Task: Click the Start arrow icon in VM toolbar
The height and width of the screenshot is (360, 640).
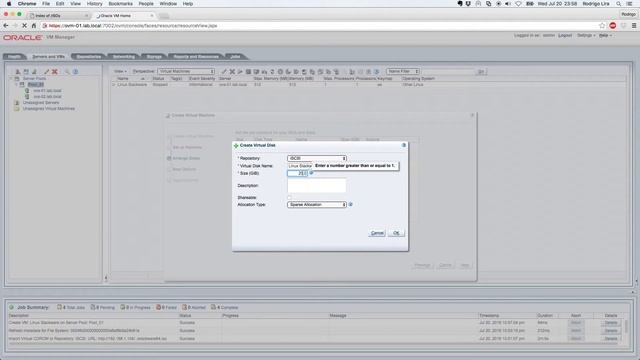Action: [x=240, y=71]
